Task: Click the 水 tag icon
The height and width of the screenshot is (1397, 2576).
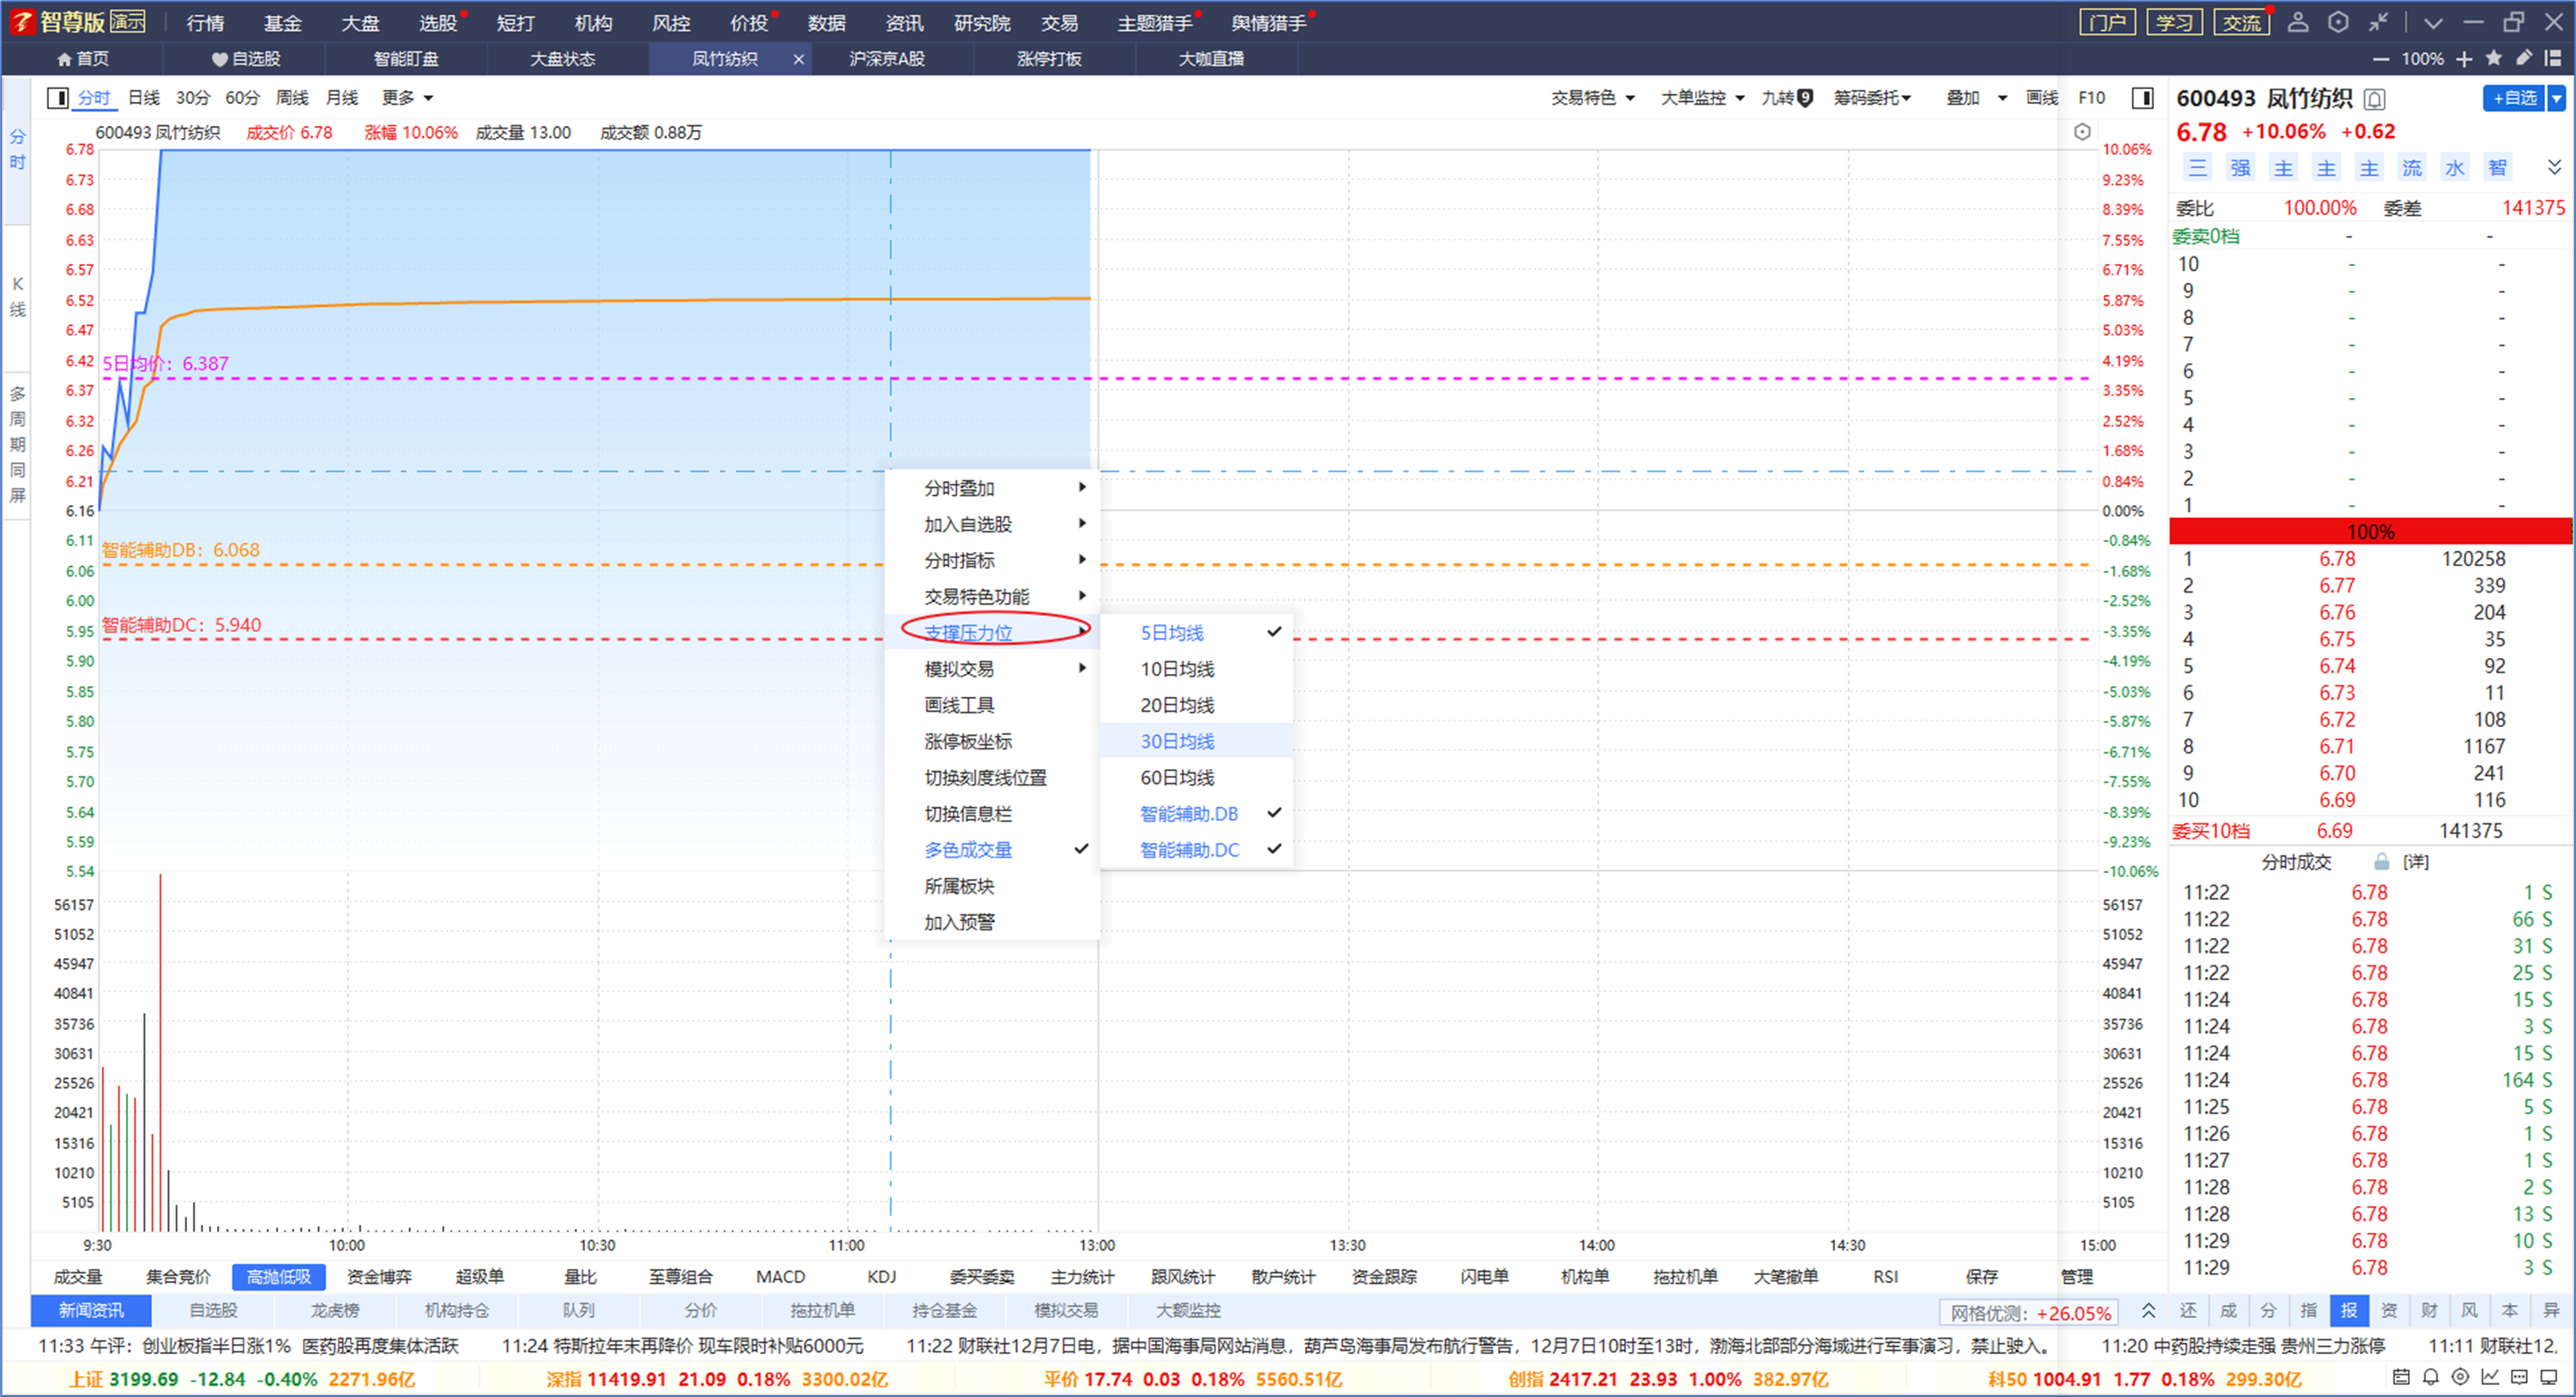Action: click(2455, 168)
